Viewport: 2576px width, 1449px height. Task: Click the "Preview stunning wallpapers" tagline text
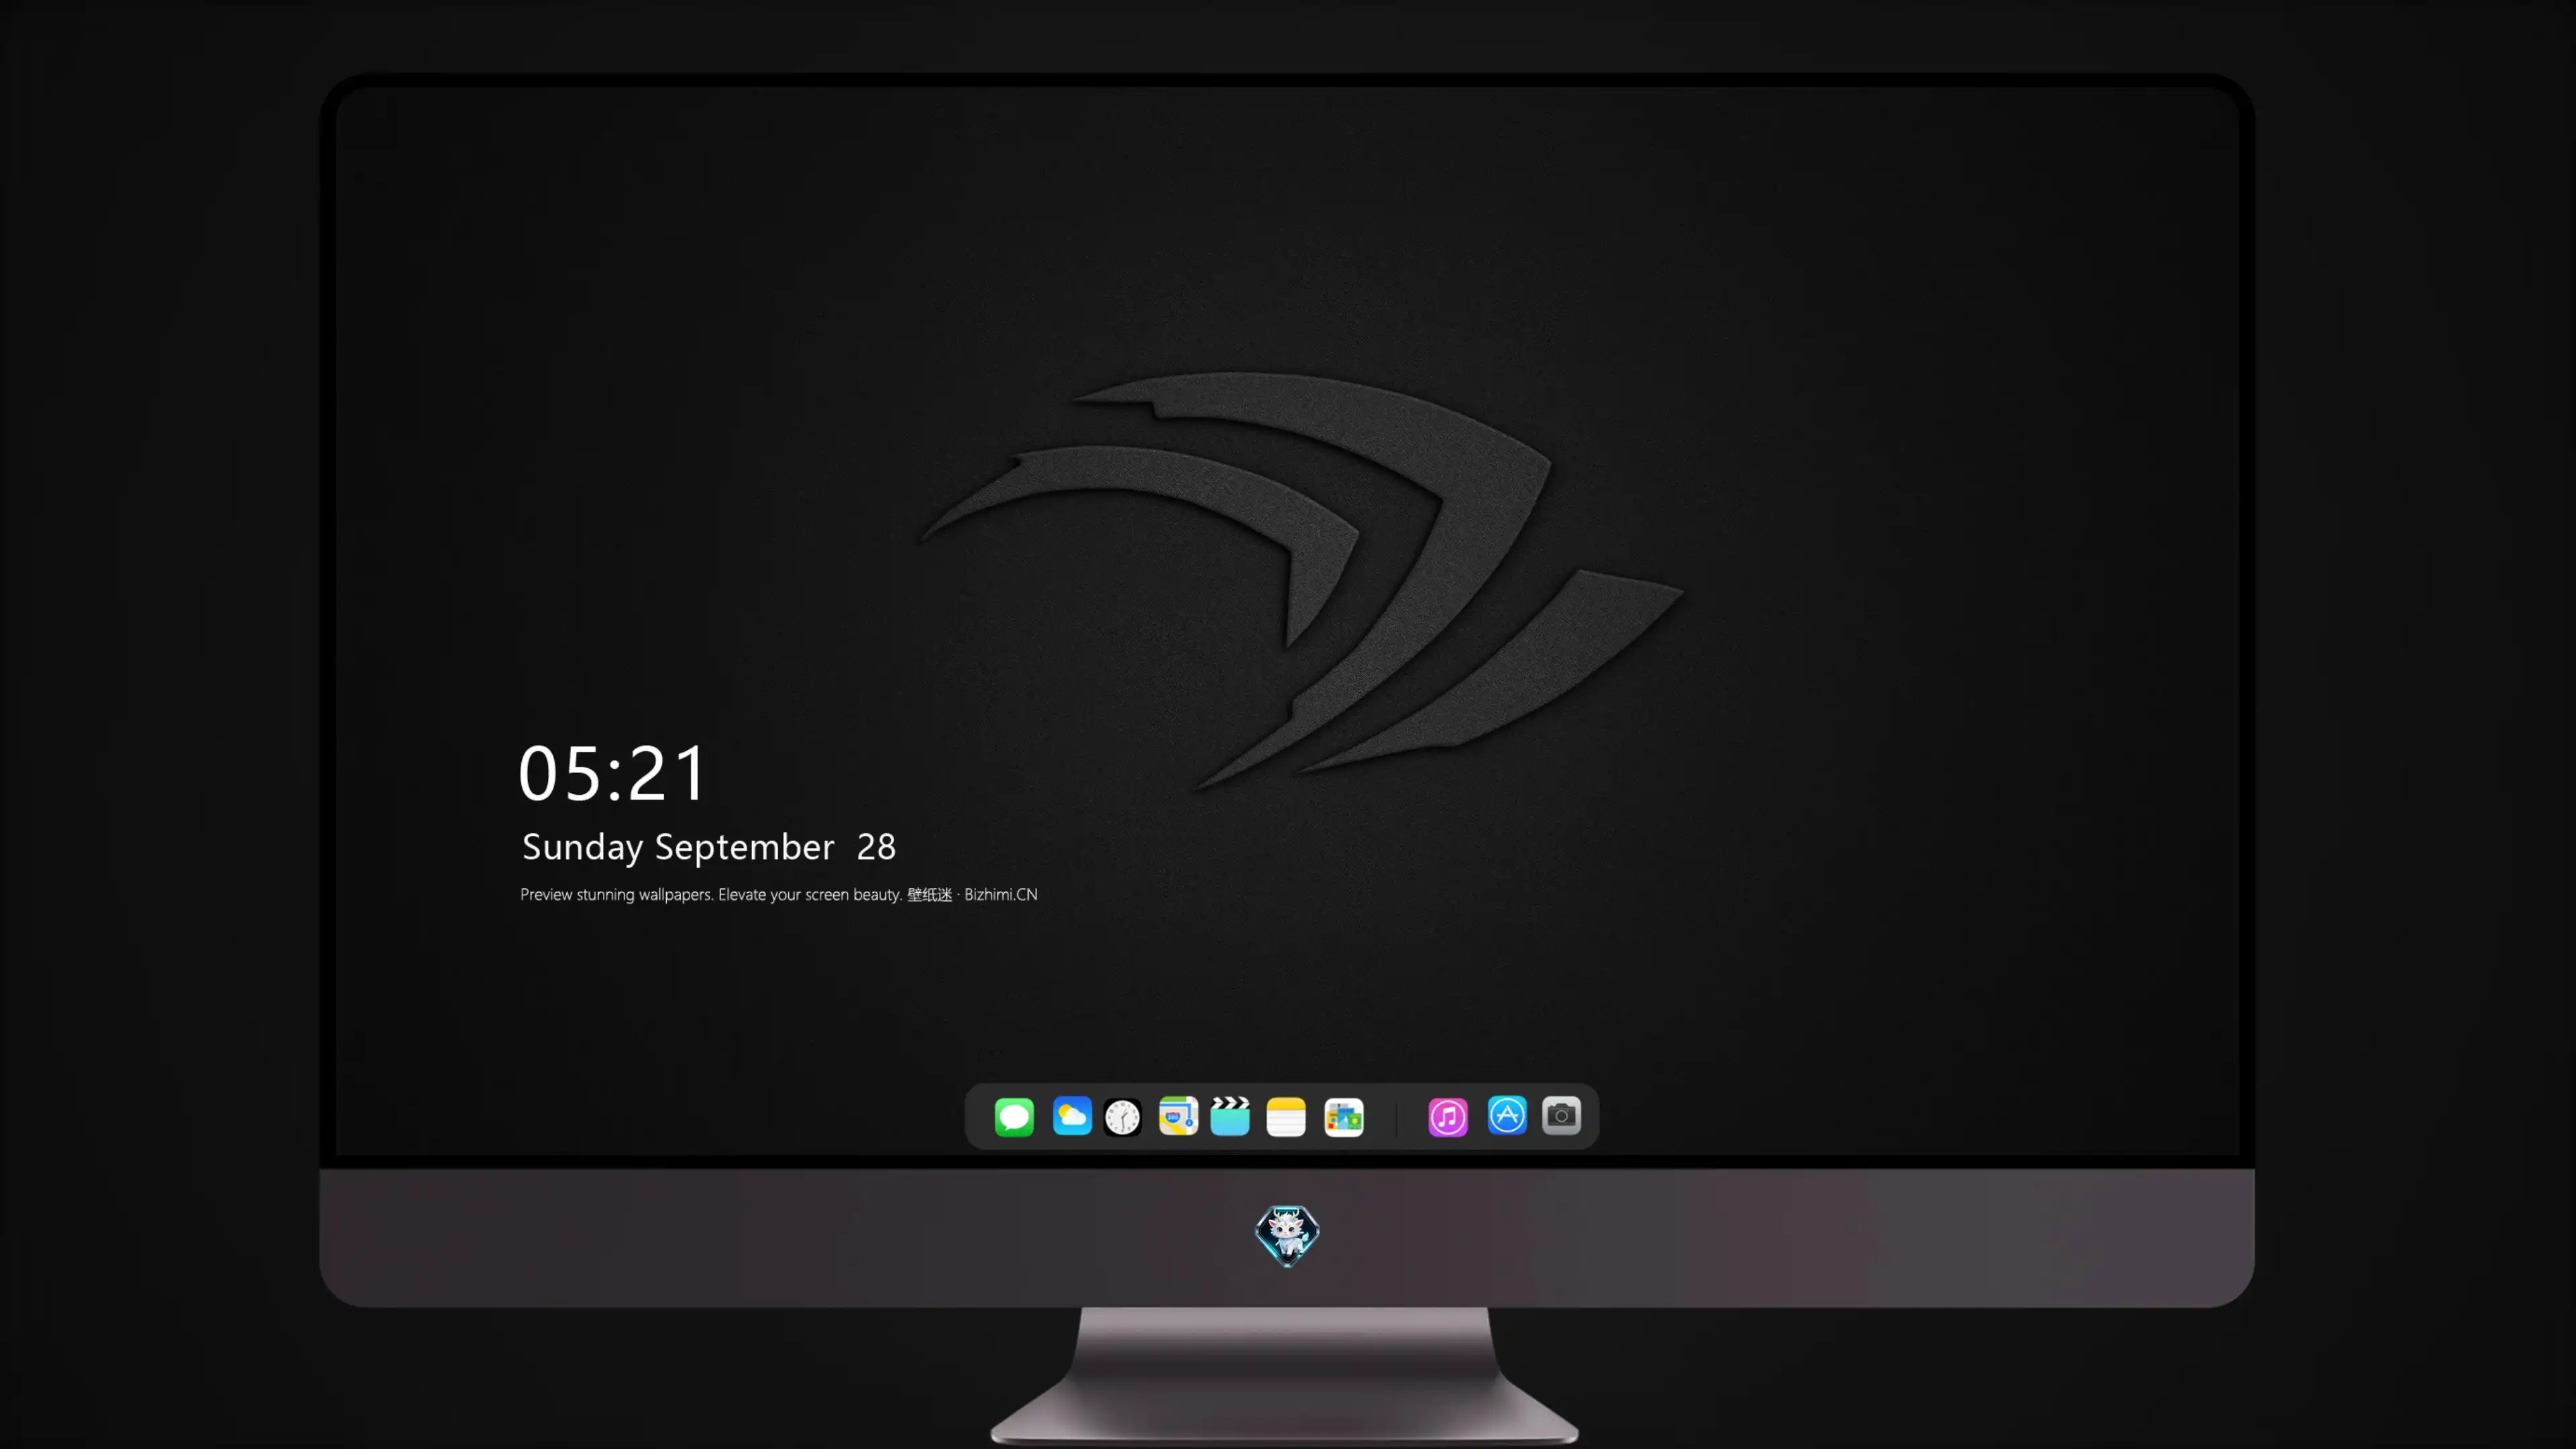click(779, 894)
